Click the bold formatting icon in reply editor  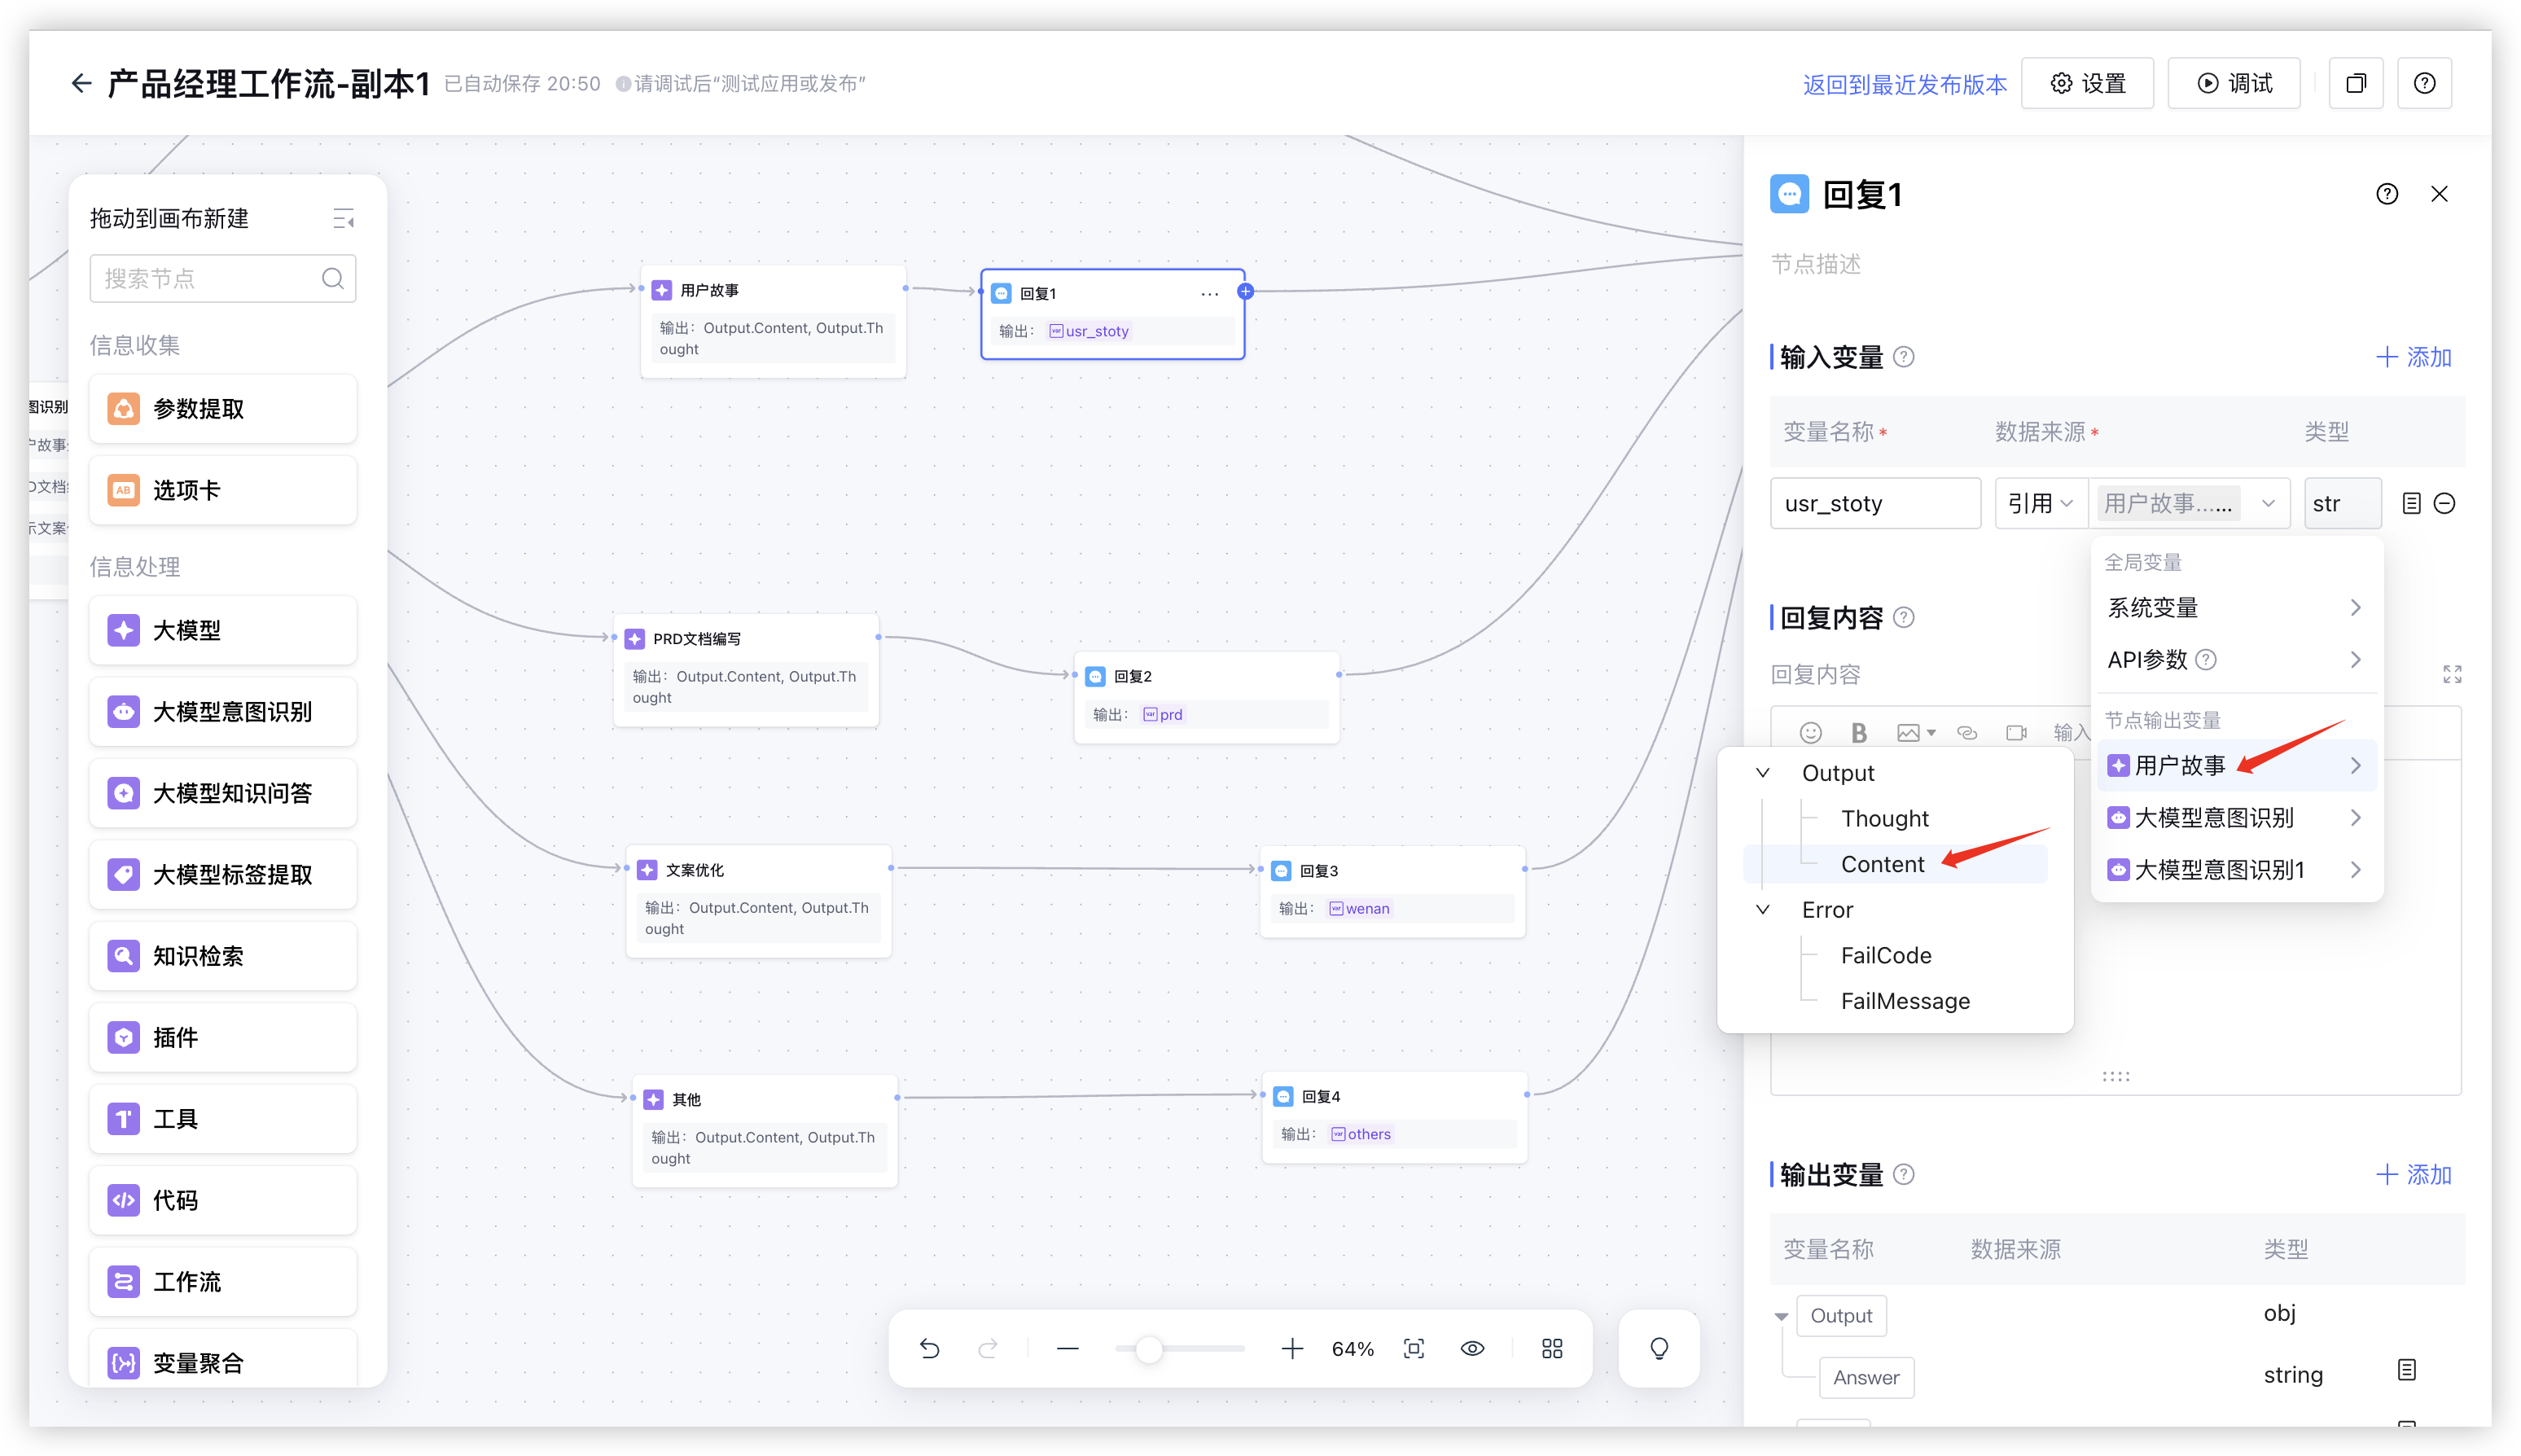point(1858,732)
